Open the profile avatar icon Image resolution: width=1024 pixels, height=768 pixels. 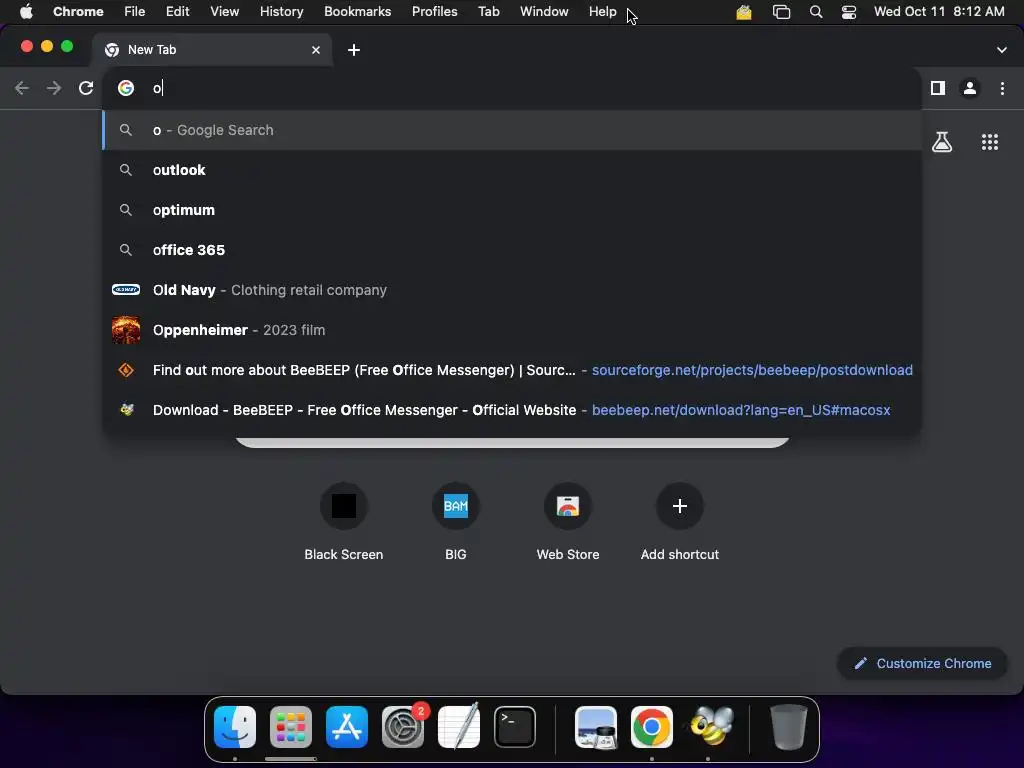coord(970,88)
